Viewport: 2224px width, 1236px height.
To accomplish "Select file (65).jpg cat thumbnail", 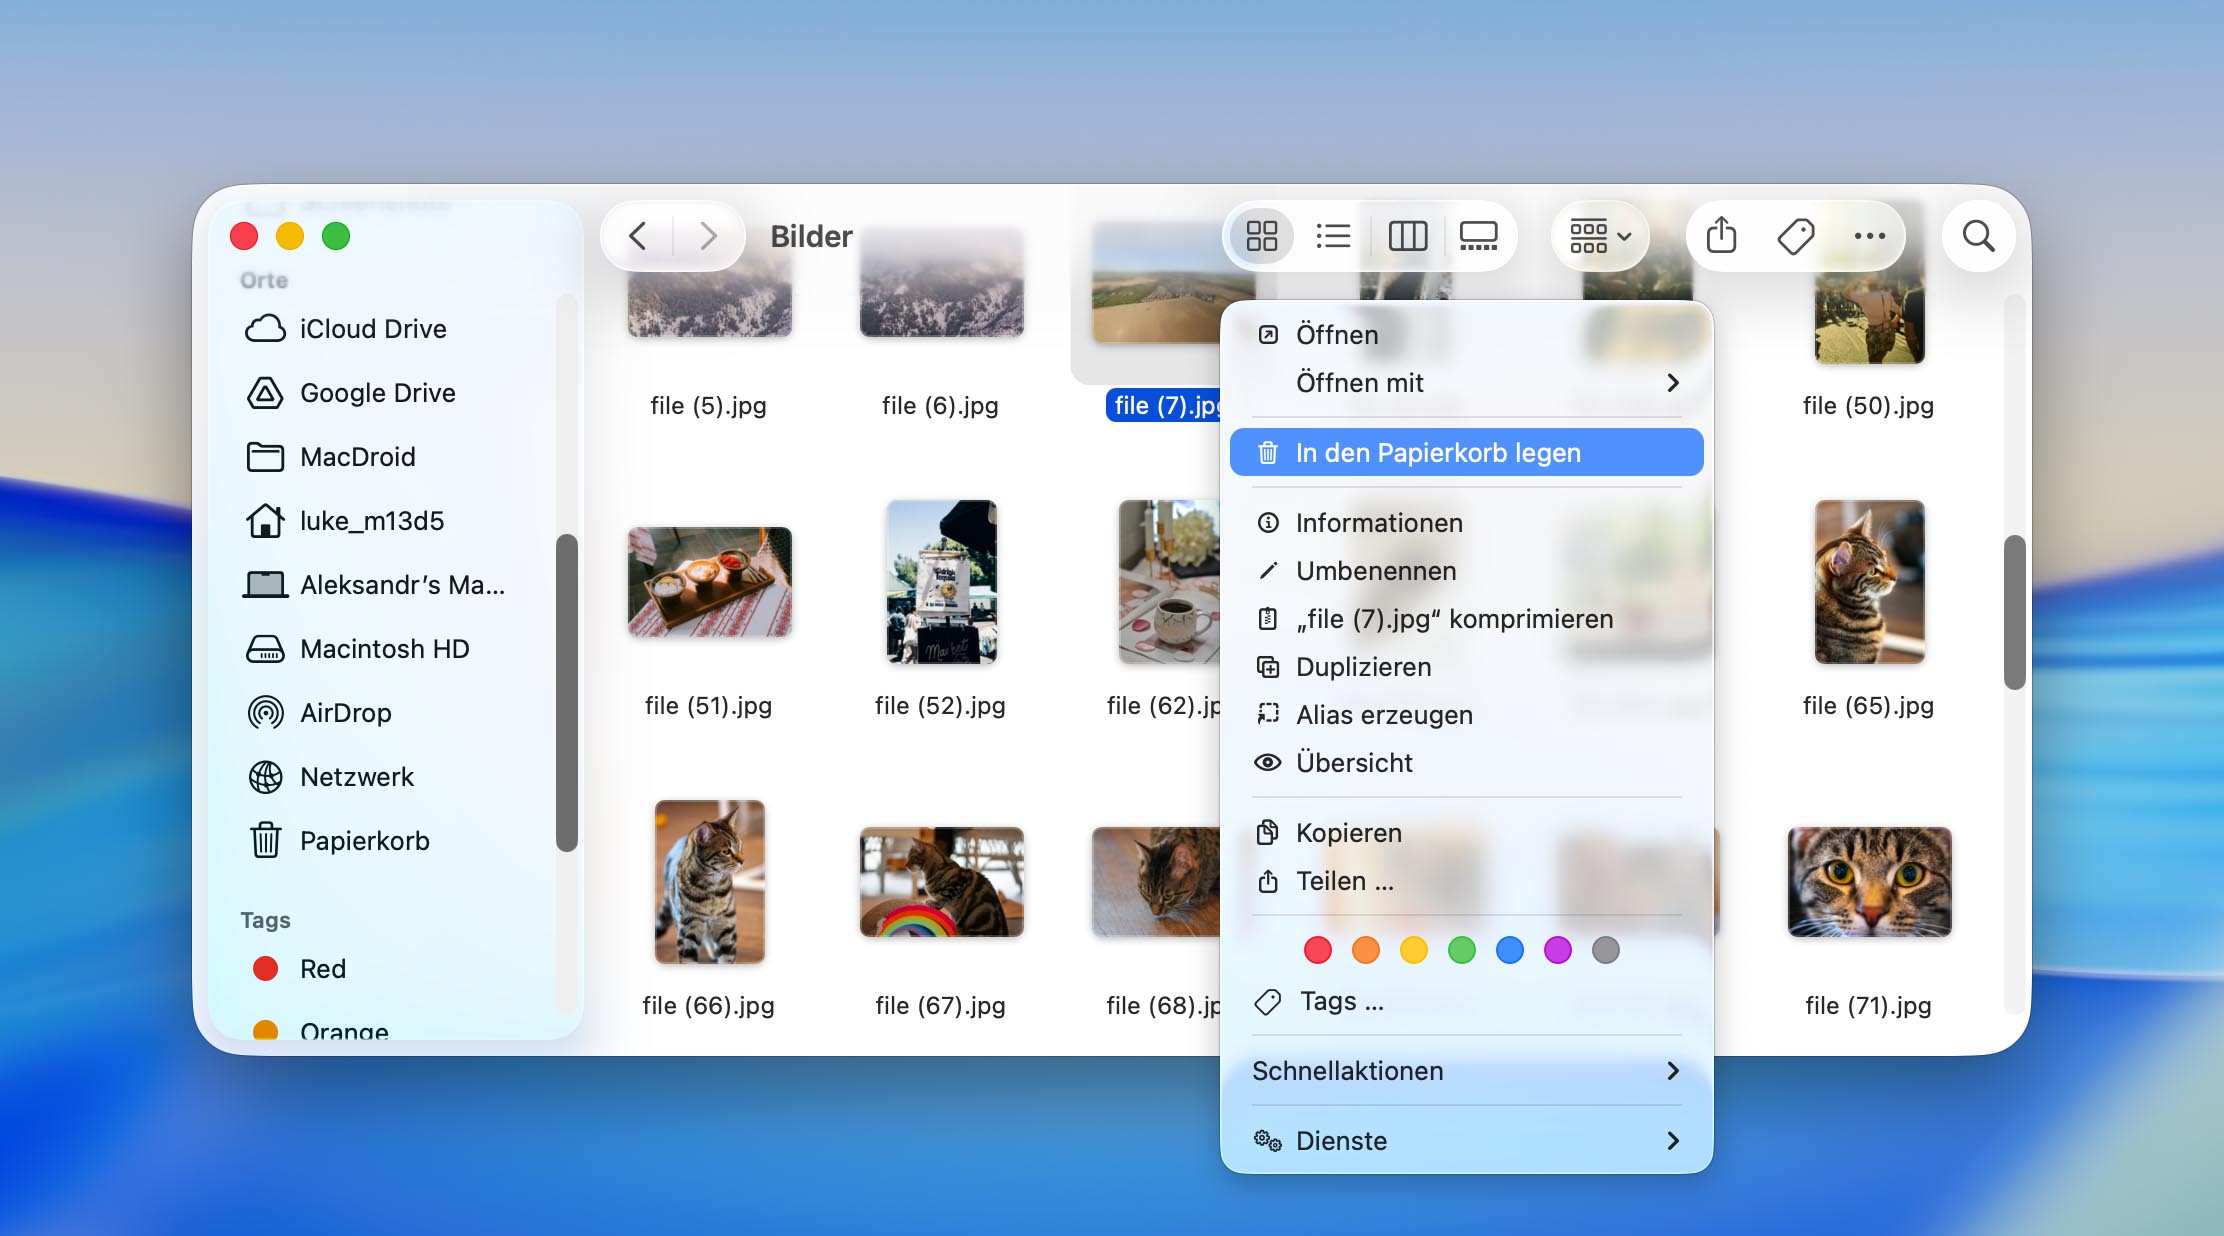I will pyautogui.click(x=1869, y=582).
